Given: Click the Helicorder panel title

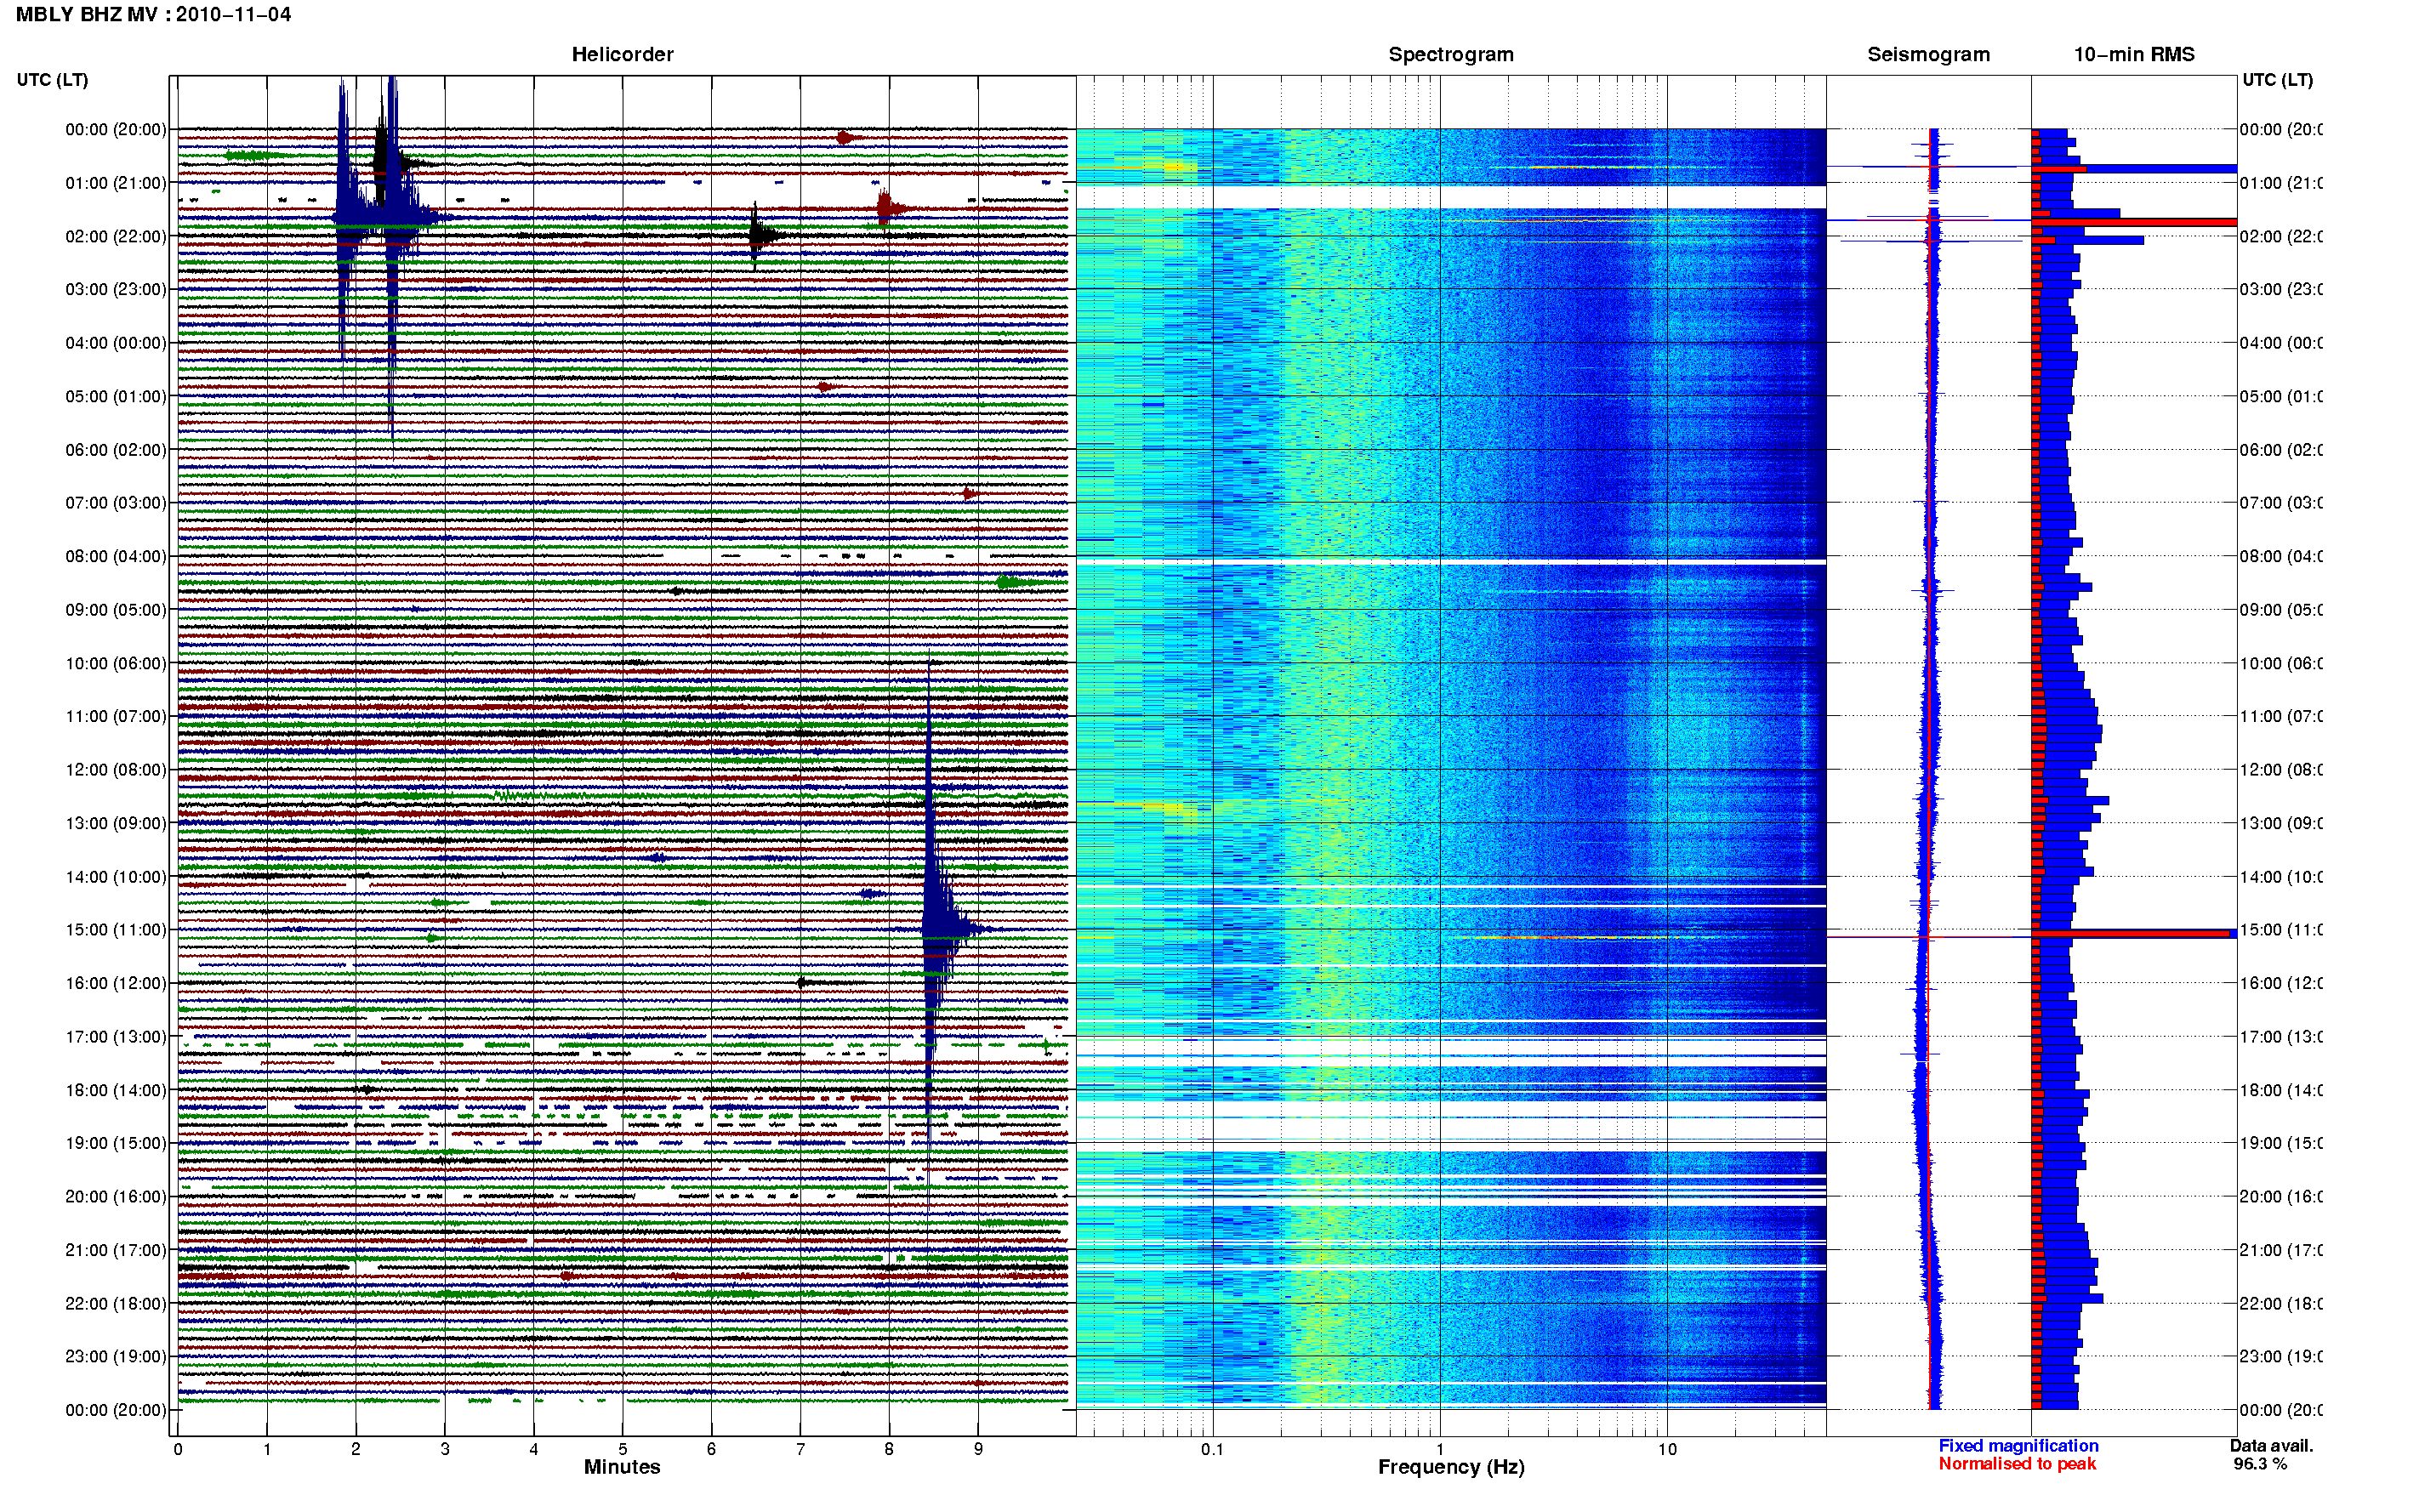Looking at the screenshot, I should pos(622,54).
